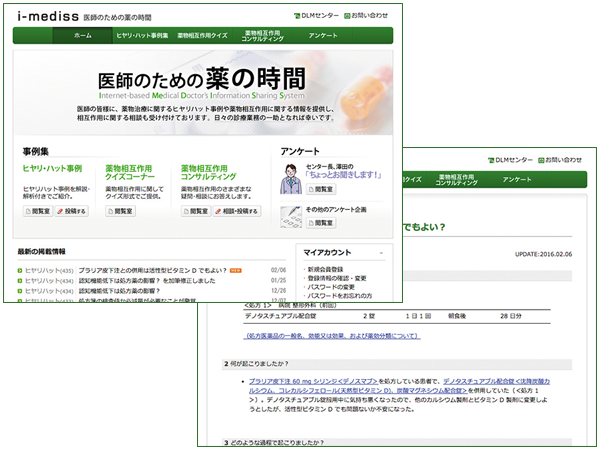Open news item プラリア皮下注との併用は活性型ビタミンD

click(x=153, y=271)
